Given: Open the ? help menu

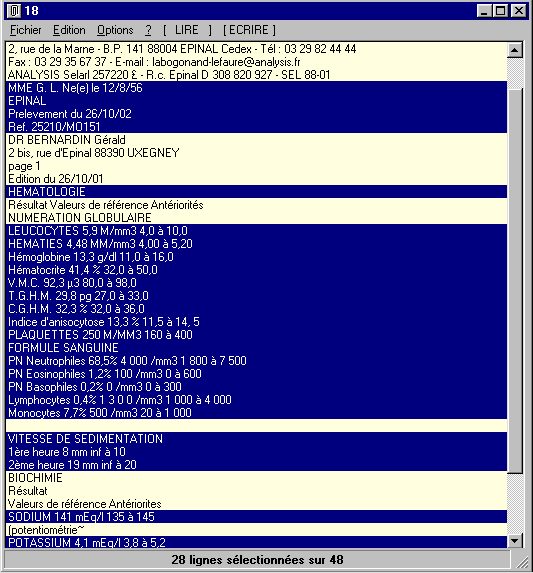Looking at the screenshot, I should coord(148,30).
